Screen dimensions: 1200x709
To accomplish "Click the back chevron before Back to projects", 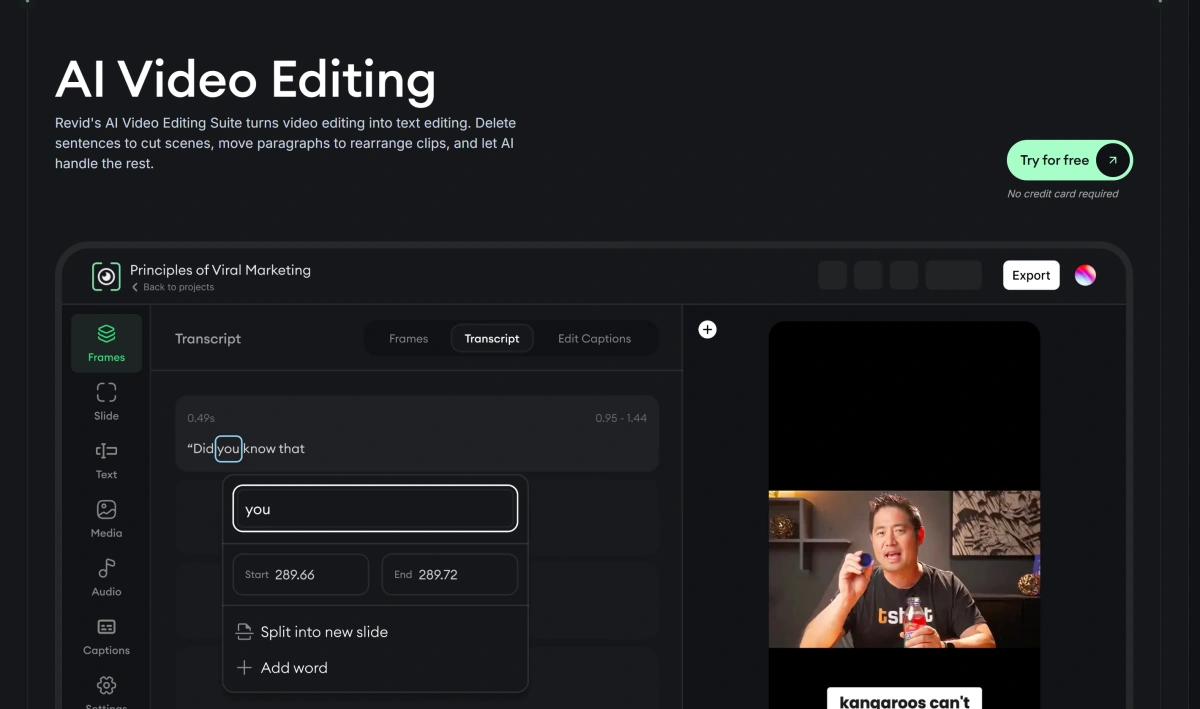I will click(135, 287).
